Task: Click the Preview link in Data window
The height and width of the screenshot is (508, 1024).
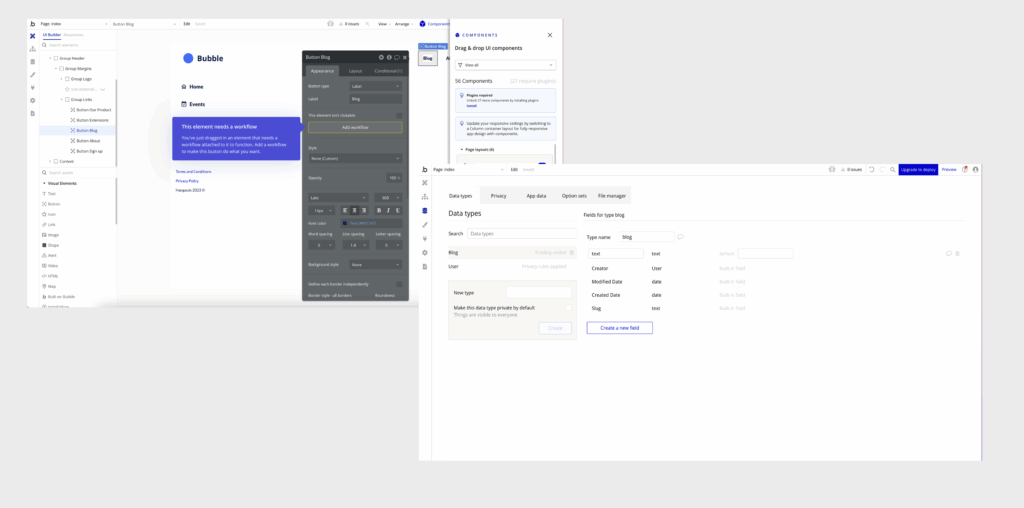Action: [x=949, y=169]
